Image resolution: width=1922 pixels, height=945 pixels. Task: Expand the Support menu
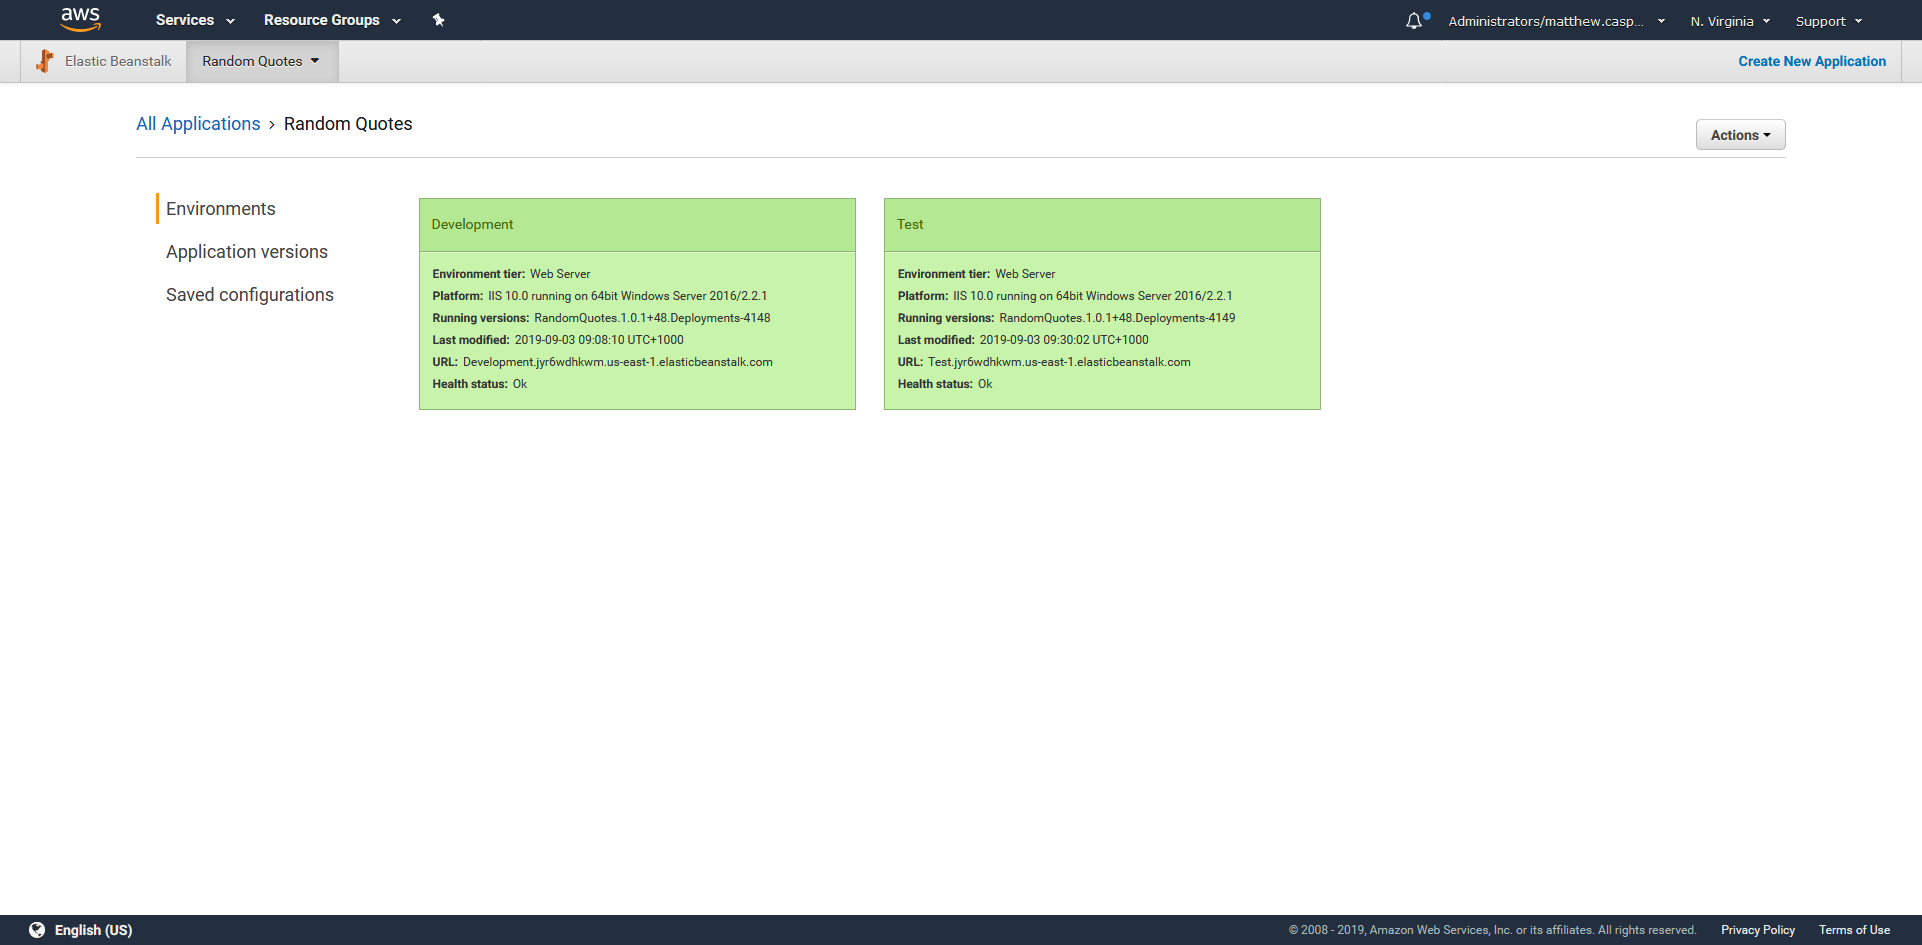click(x=1829, y=21)
